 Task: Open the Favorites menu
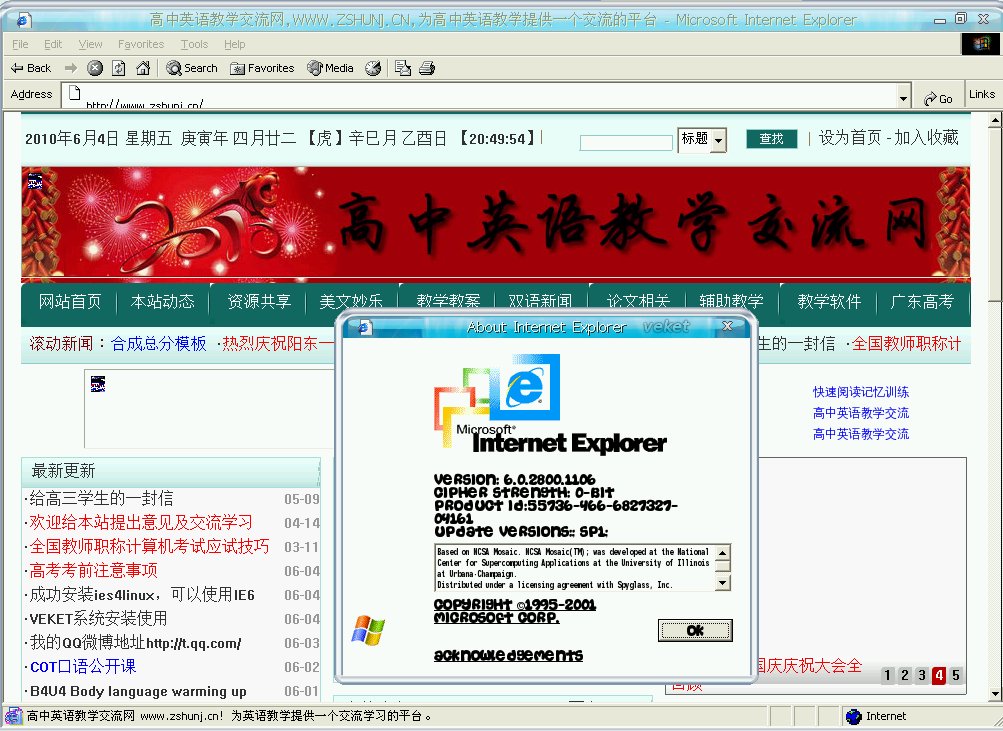click(x=141, y=44)
